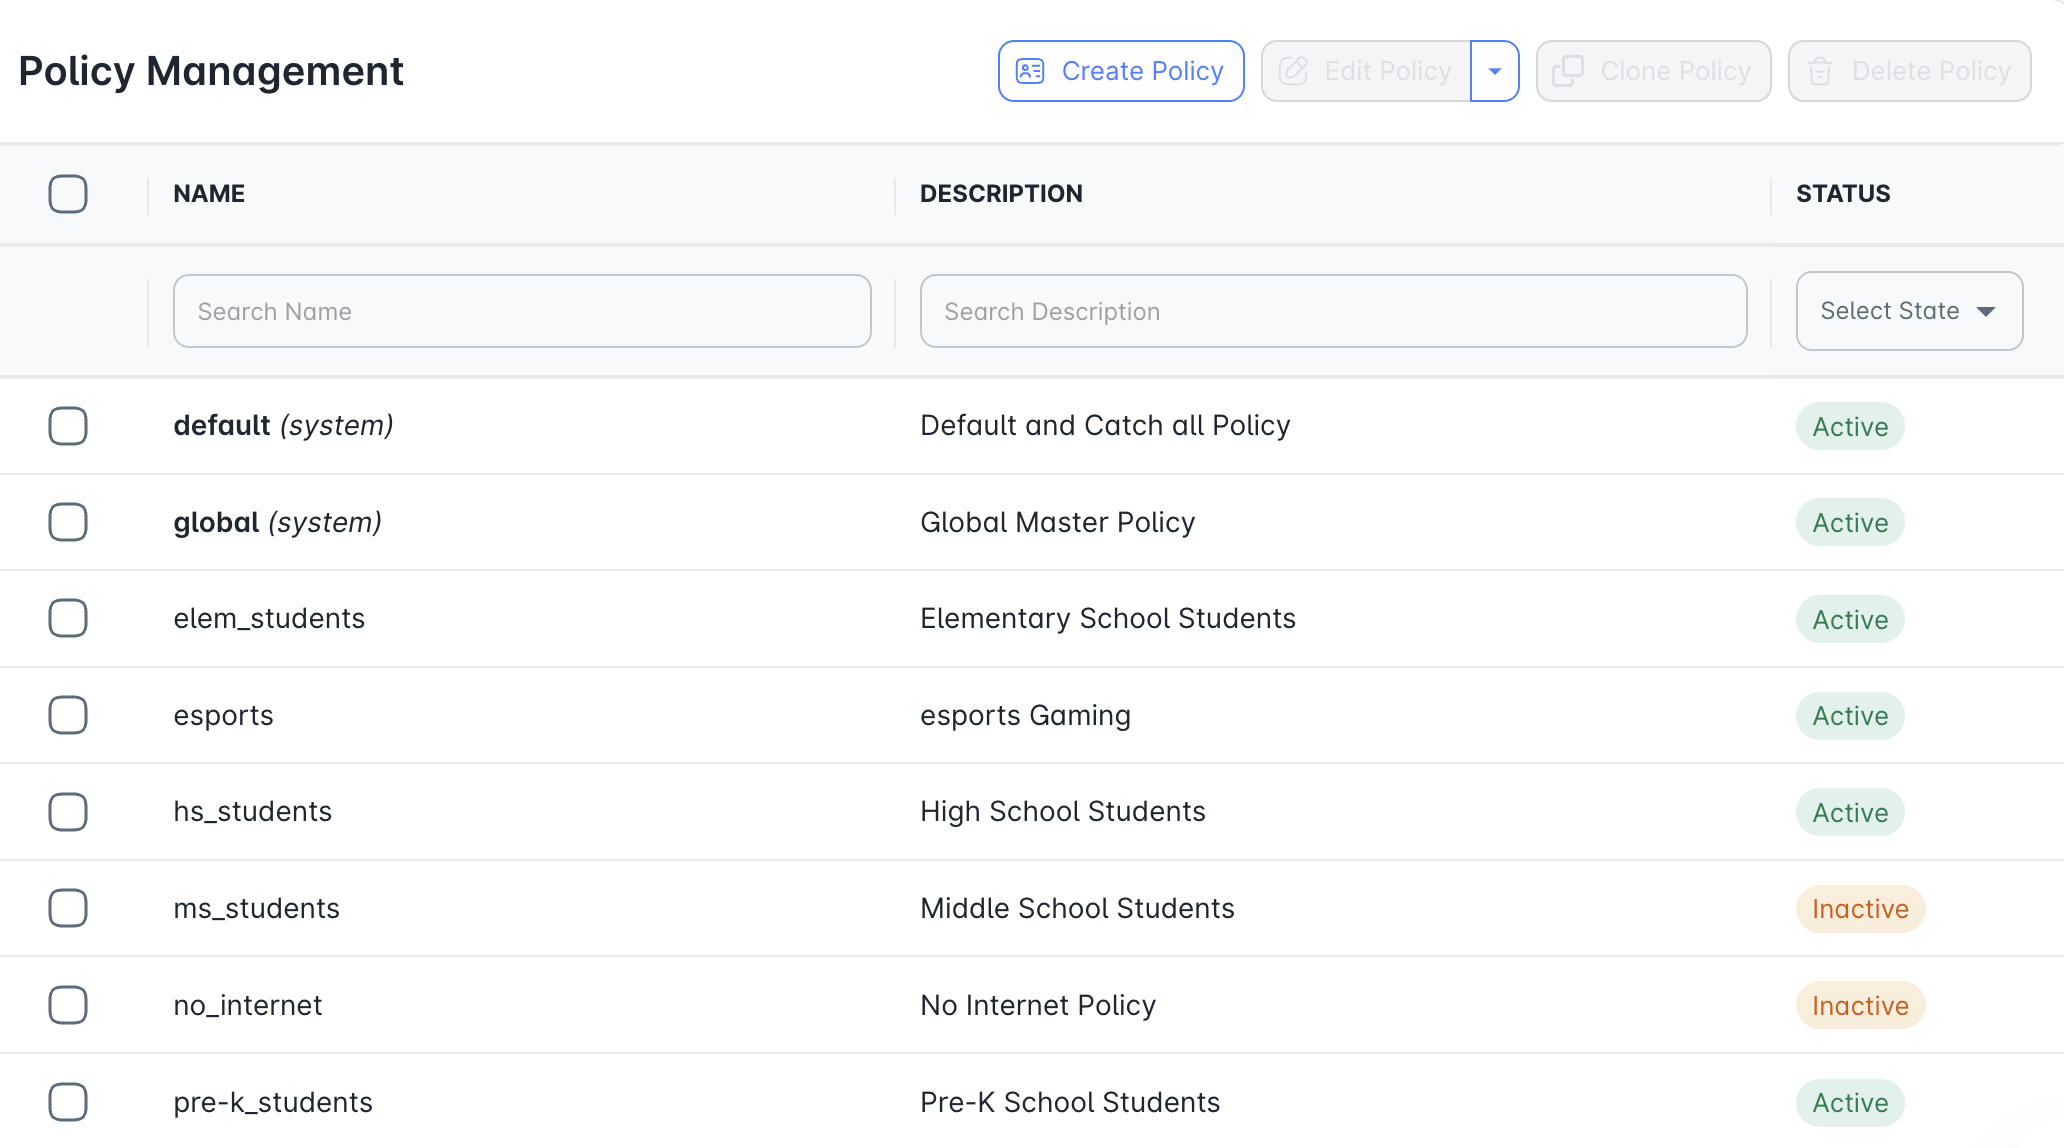Tick the no_internet policy checkbox

(68, 1005)
